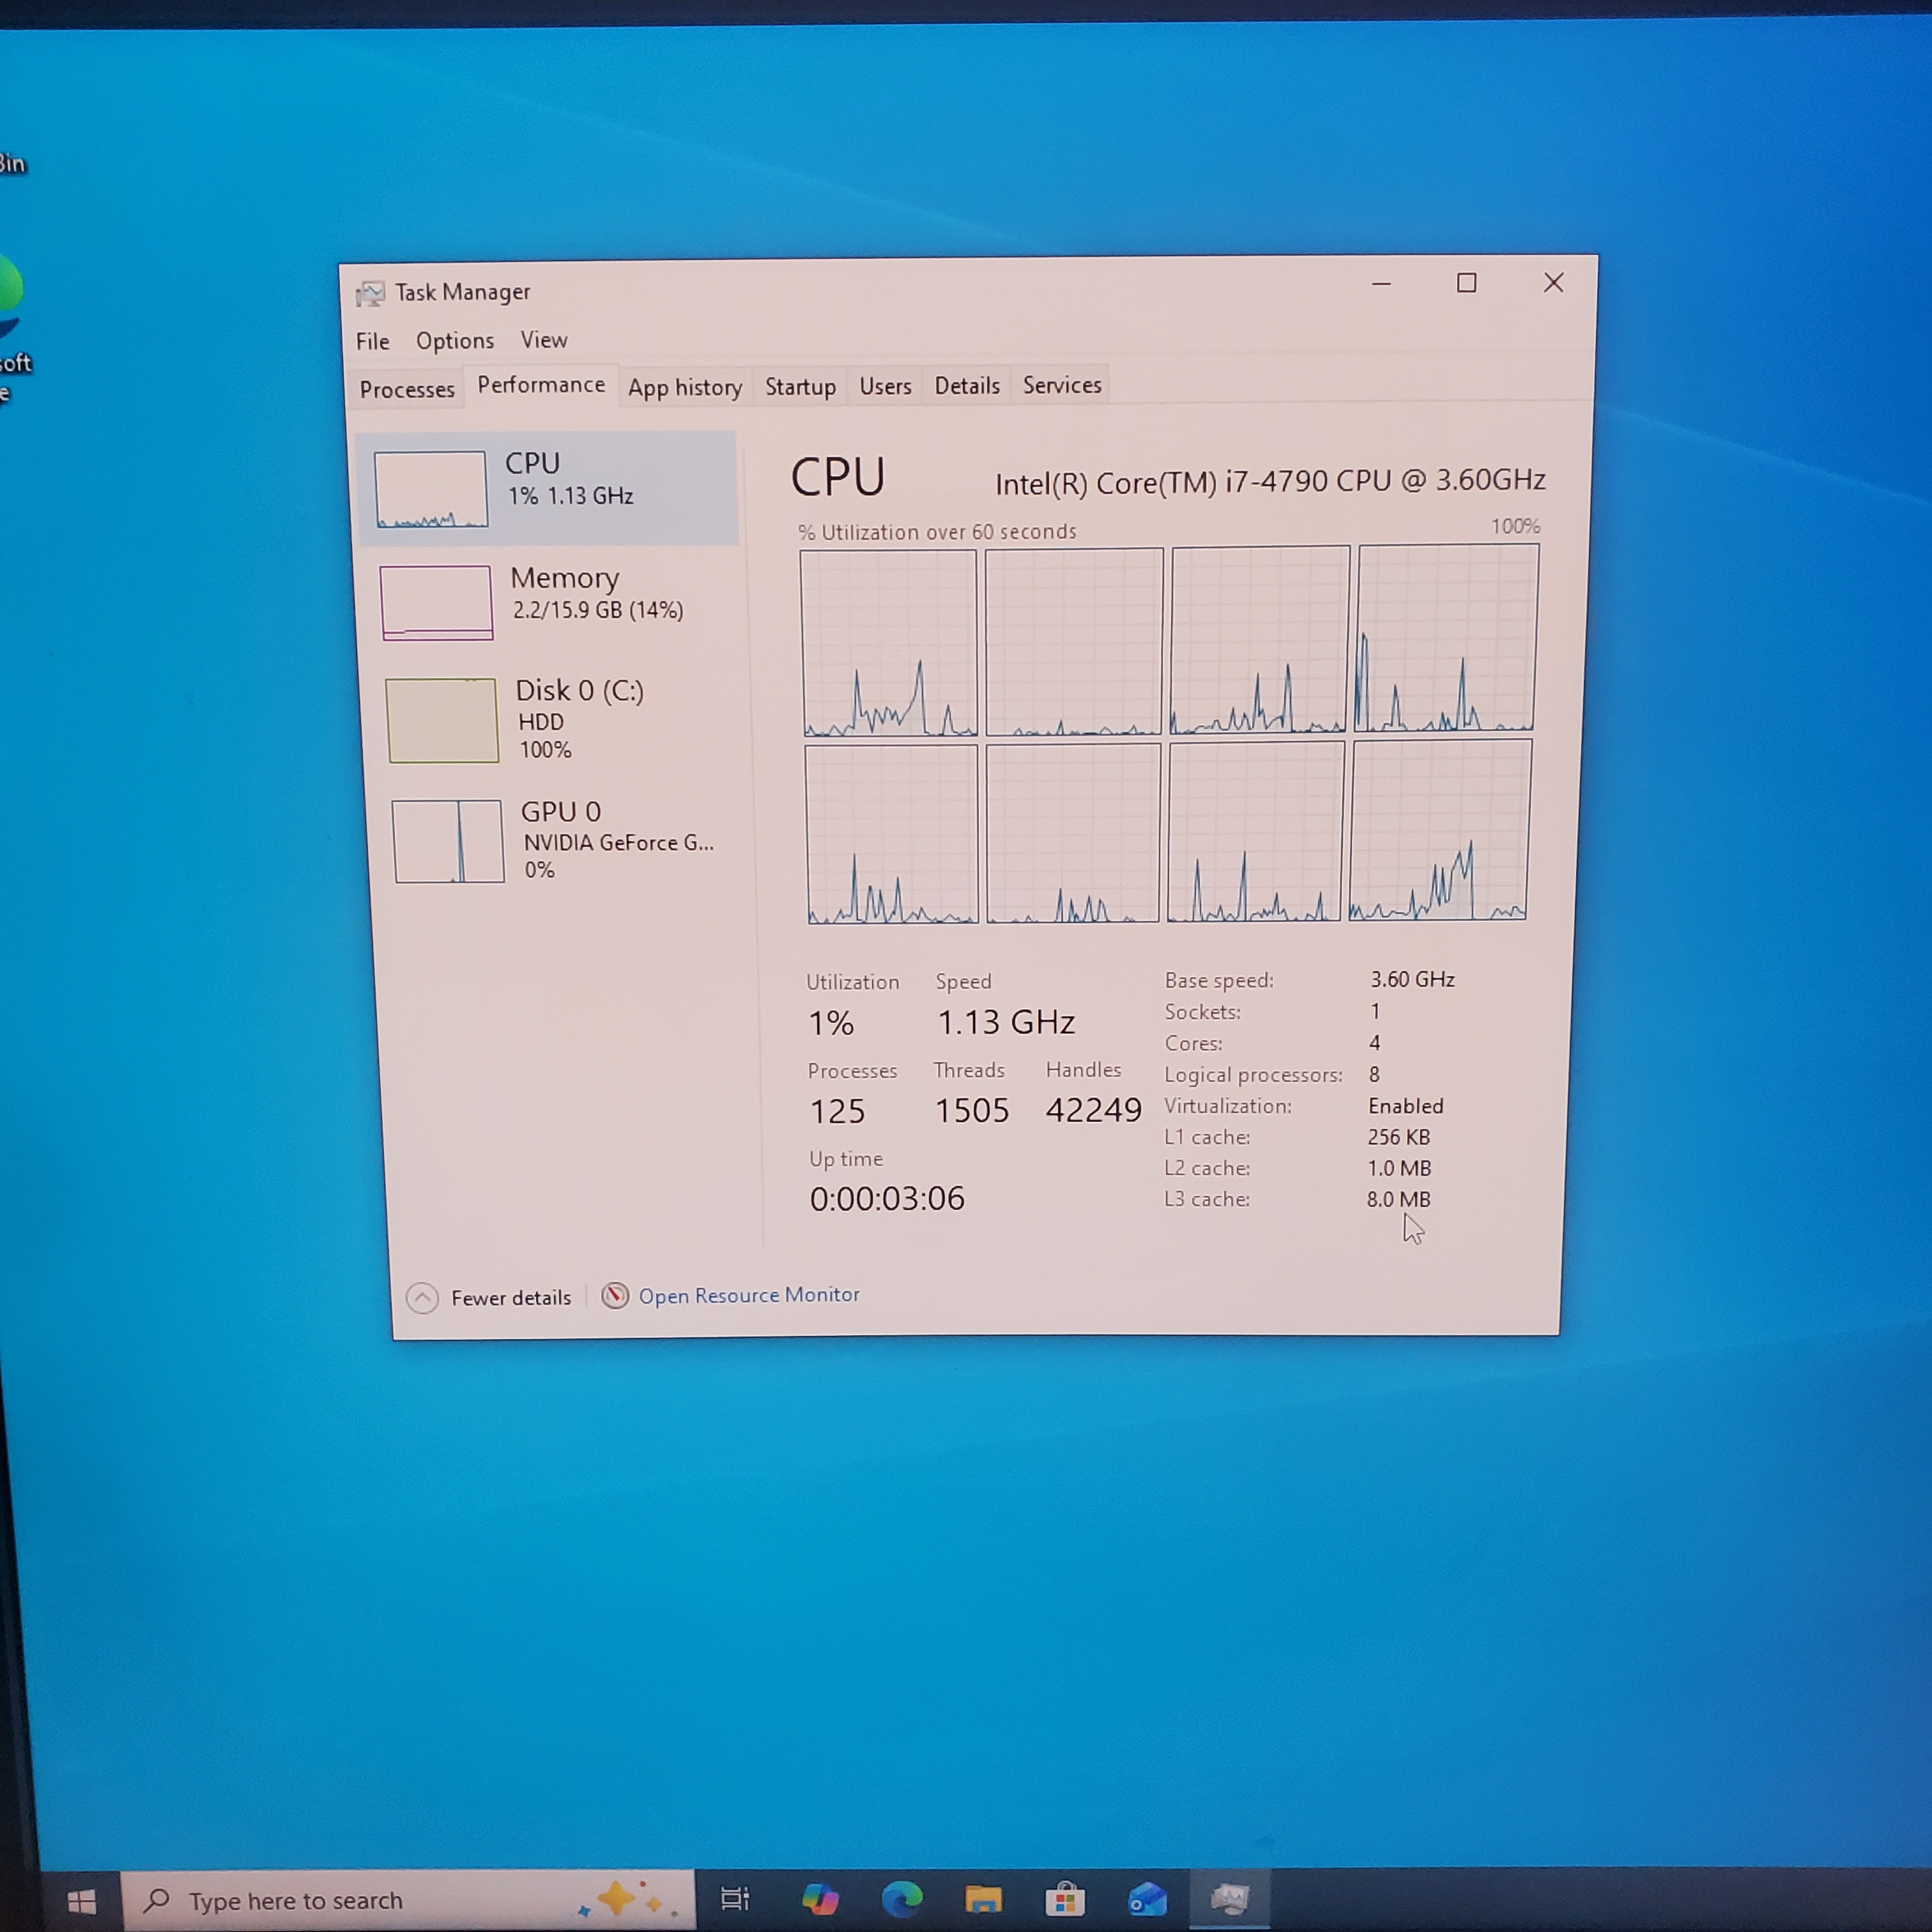Screen dimensions: 1932x1932
Task: Click the Type here to search box
Action: tap(408, 1900)
